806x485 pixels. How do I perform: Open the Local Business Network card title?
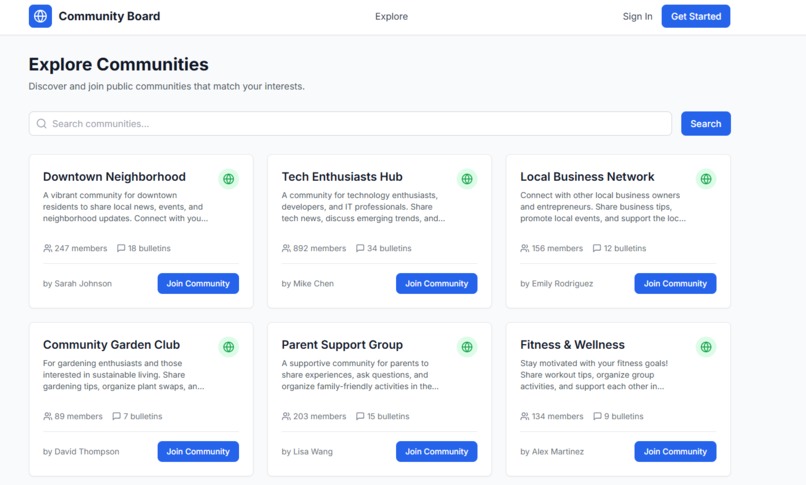point(587,177)
